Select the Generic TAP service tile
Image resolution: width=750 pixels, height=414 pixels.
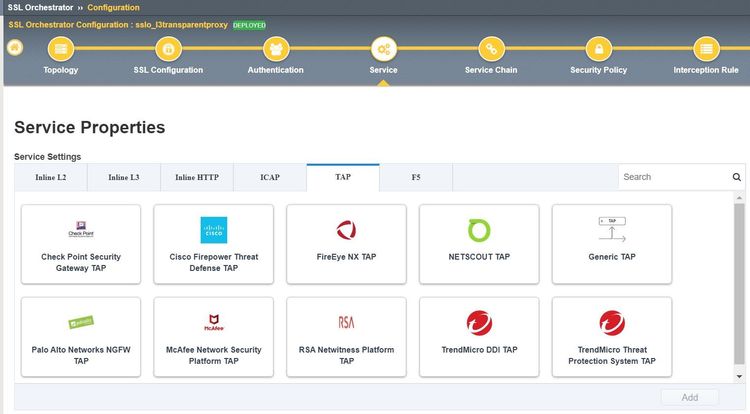tap(612, 244)
